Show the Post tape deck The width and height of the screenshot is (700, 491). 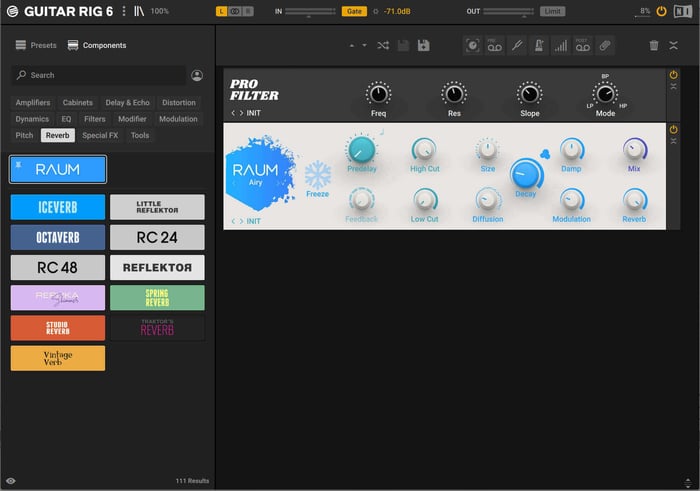pyautogui.click(x=583, y=46)
